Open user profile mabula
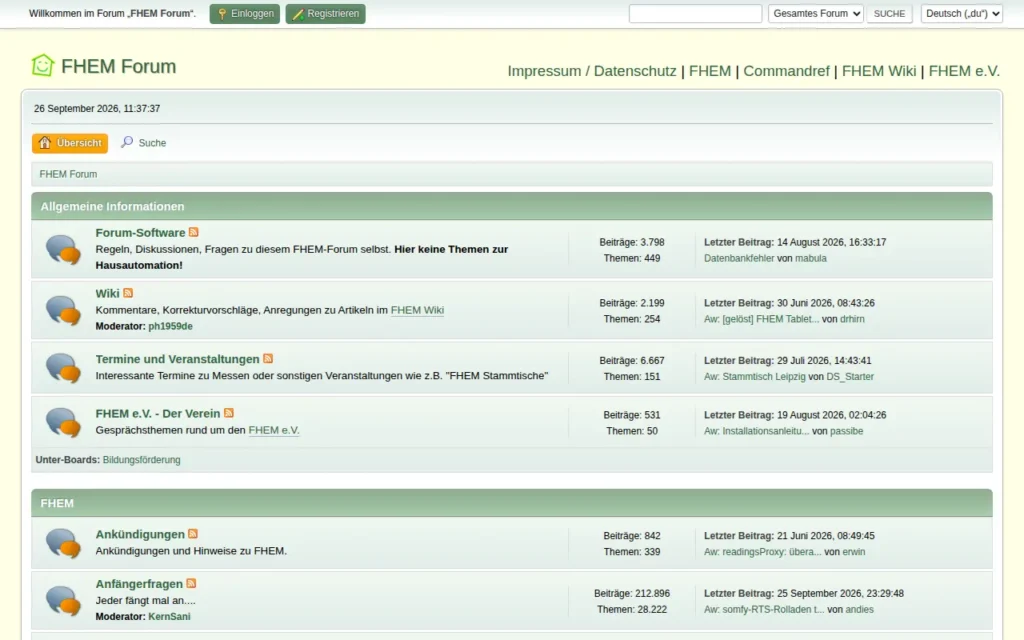Screen dimensions: 1024x640 811,258
